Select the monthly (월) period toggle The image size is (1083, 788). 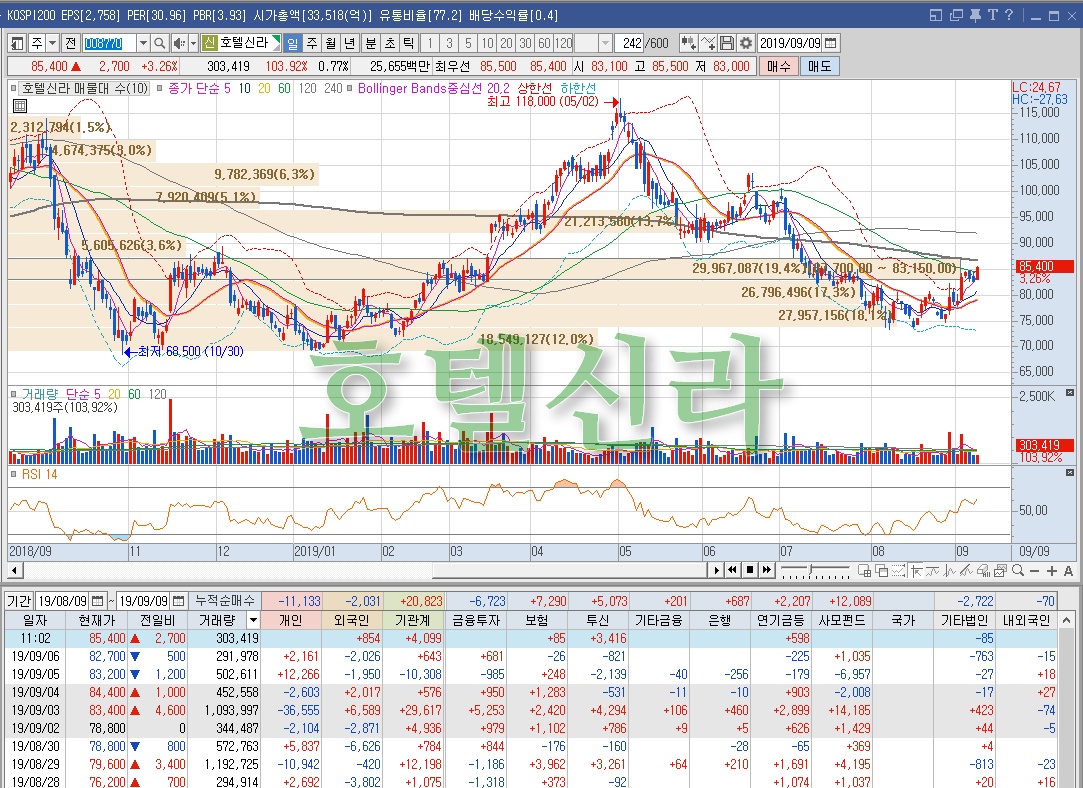click(x=331, y=44)
